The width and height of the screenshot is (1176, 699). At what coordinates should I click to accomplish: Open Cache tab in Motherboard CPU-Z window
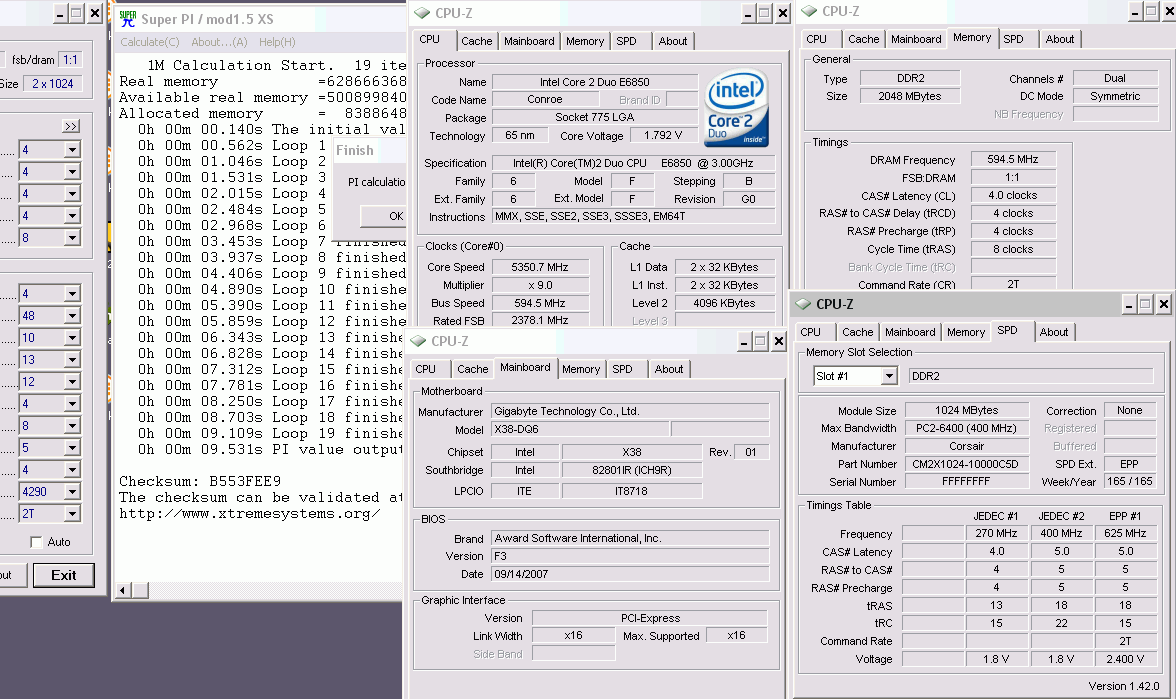coord(472,369)
